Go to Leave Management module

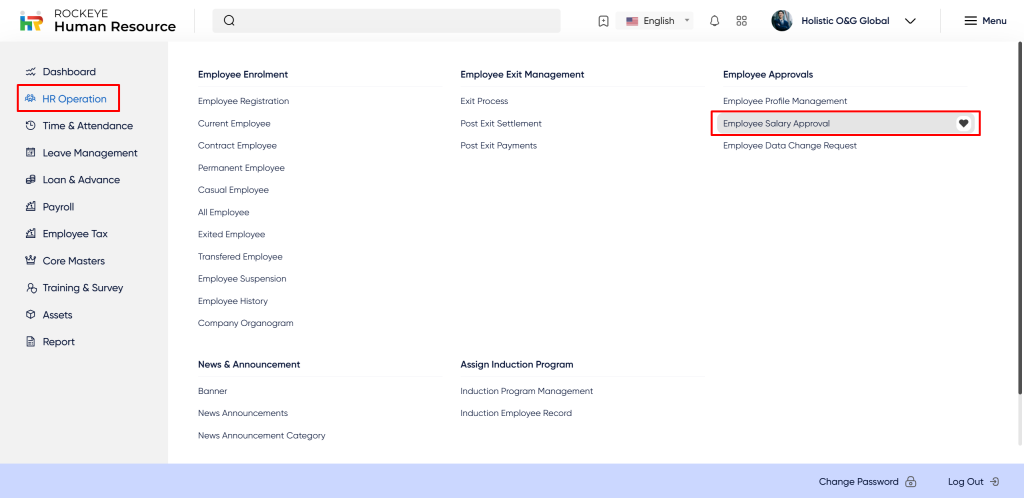89,153
